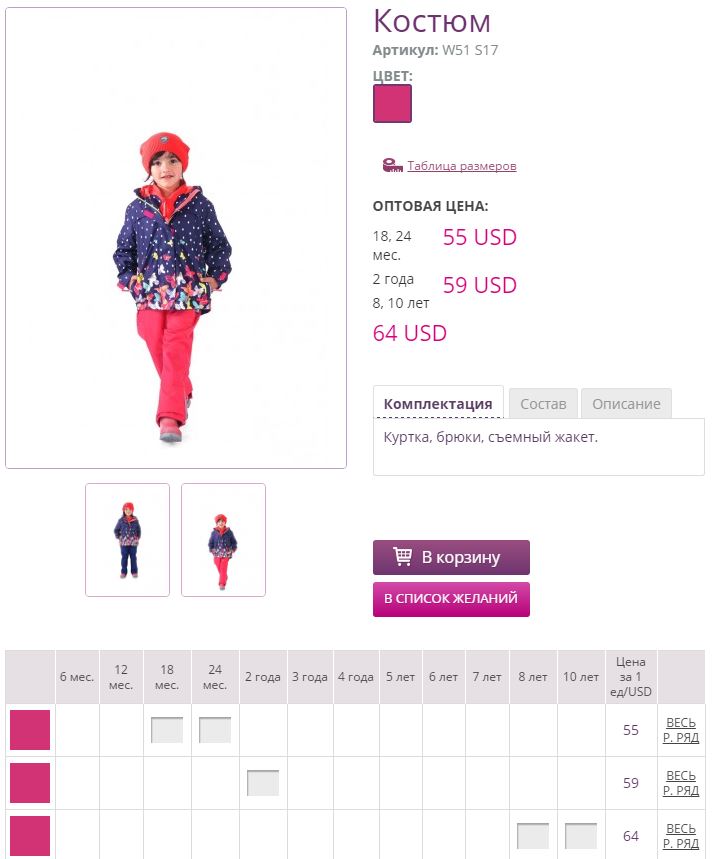712x859 pixels.
Task: Click ВЕСЬ Р. РЯД for price 59
Action: pos(681,783)
